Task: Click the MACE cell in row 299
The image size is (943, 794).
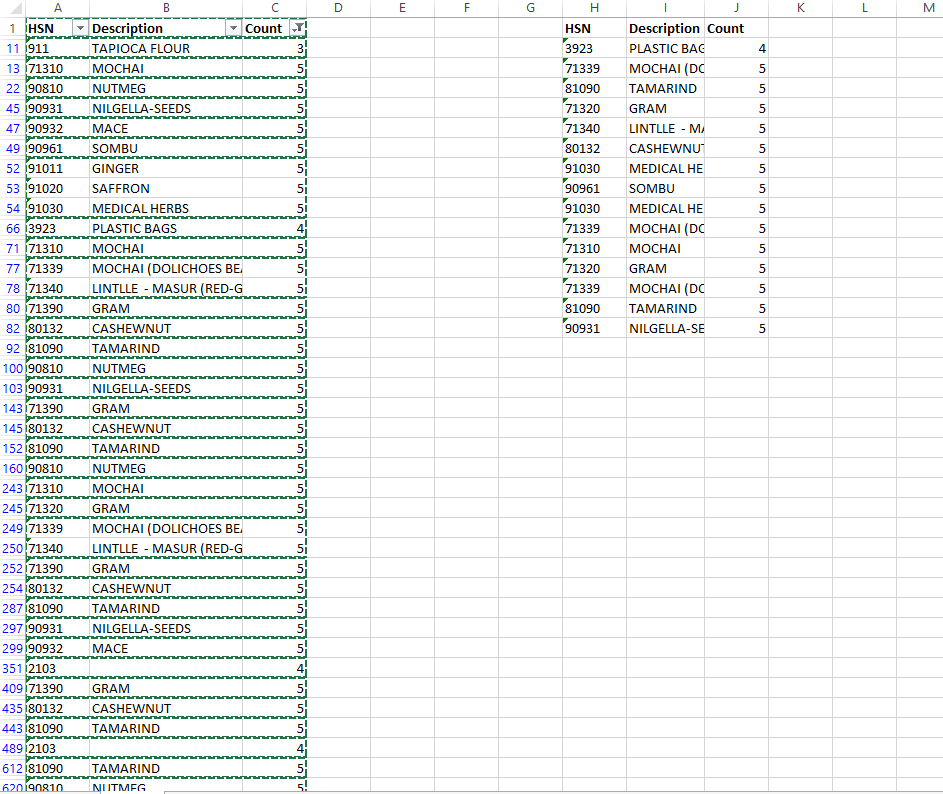Action: [x=166, y=648]
